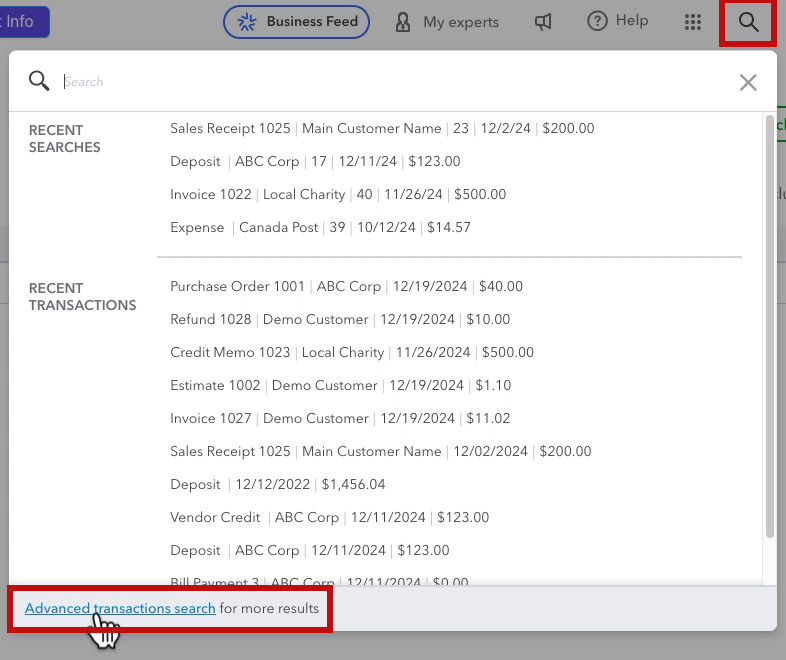Open Estimate 1002 Demo Customer transaction
The image size is (786, 660).
pyautogui.click(x=340, y=385)
